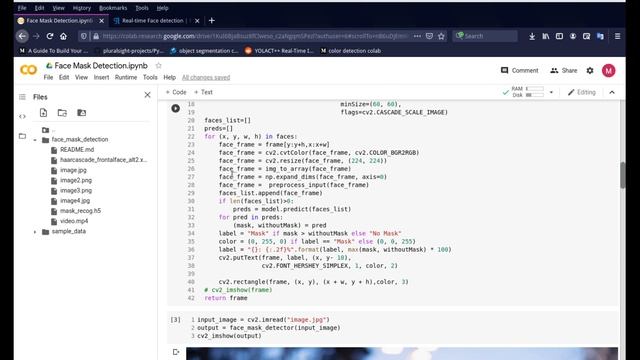Click the mount Drive icon in Files
The width and height of the screenshot is (640, 360).
[x=82, y=113]
